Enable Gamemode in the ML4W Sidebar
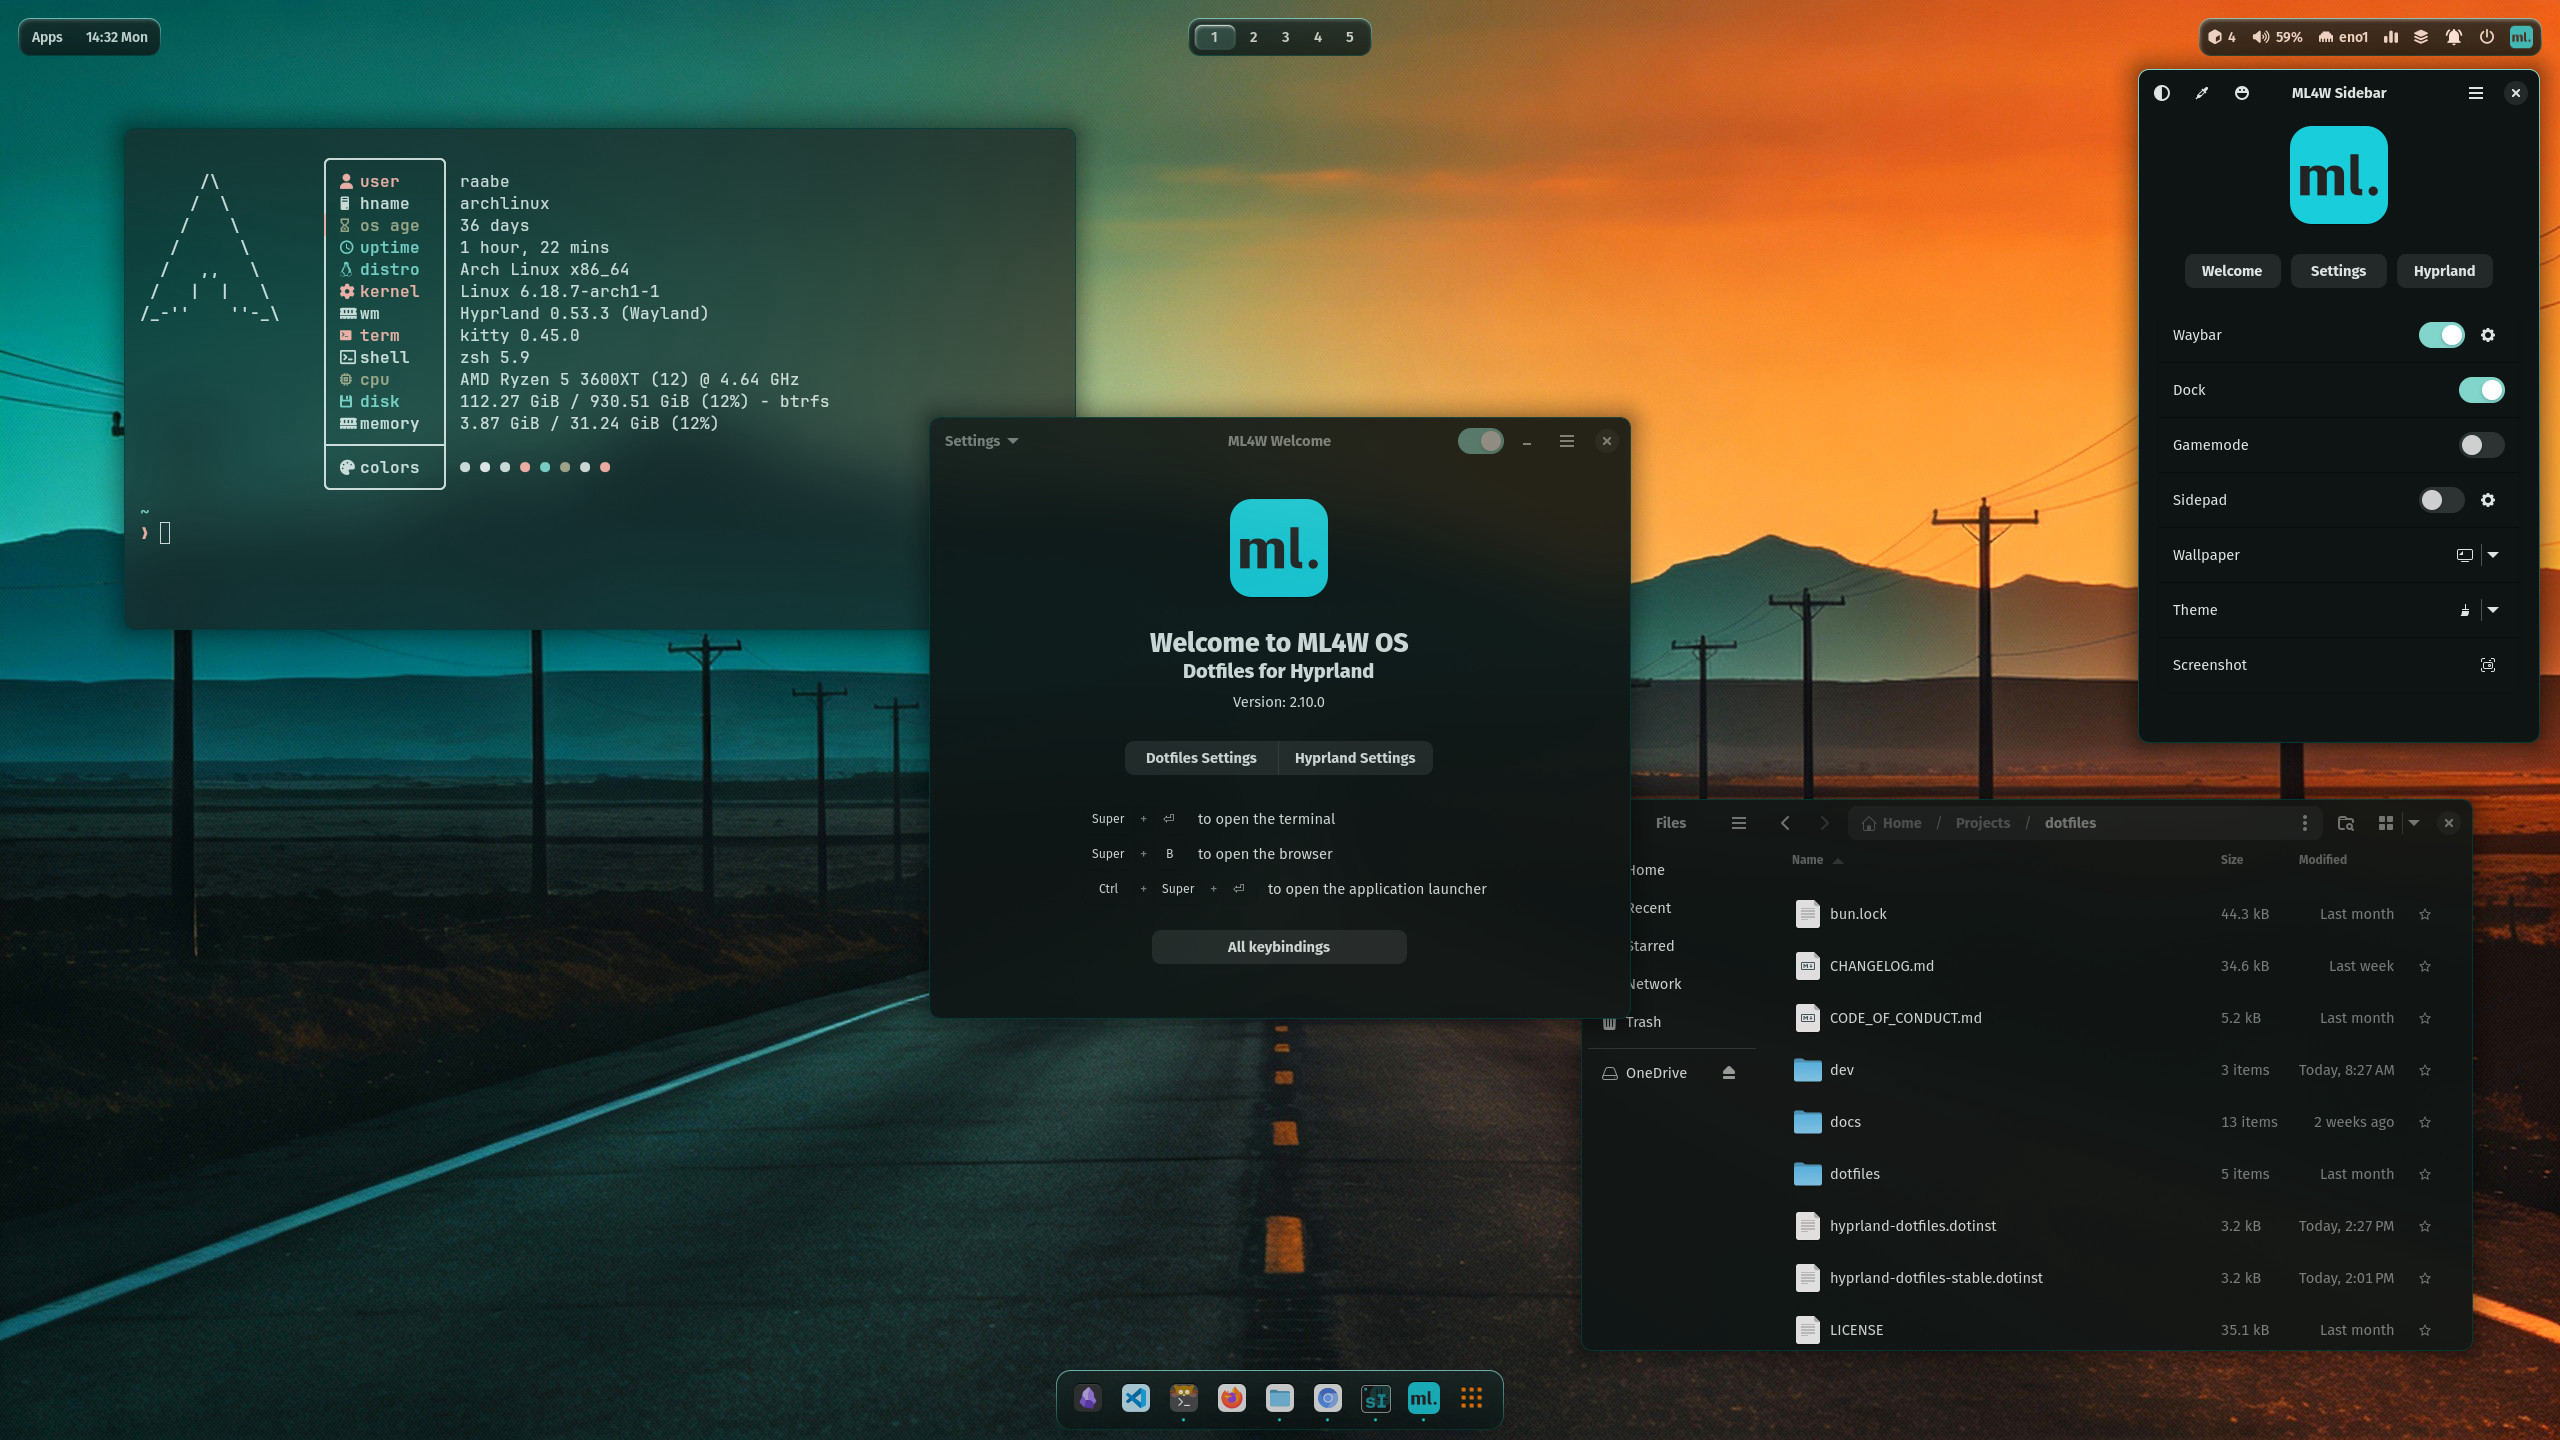Viewport: 2560px width, 1440px height. pos(2479,445)
